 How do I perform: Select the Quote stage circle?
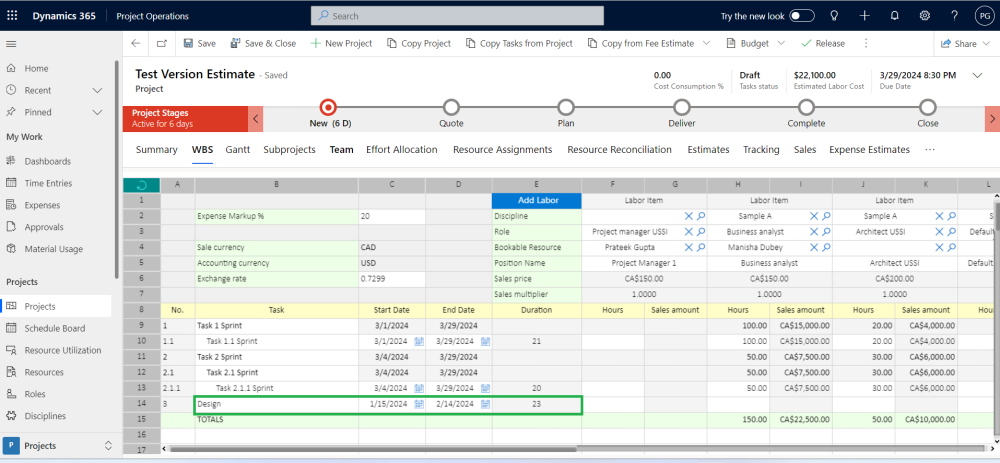[x=451, y=107]
